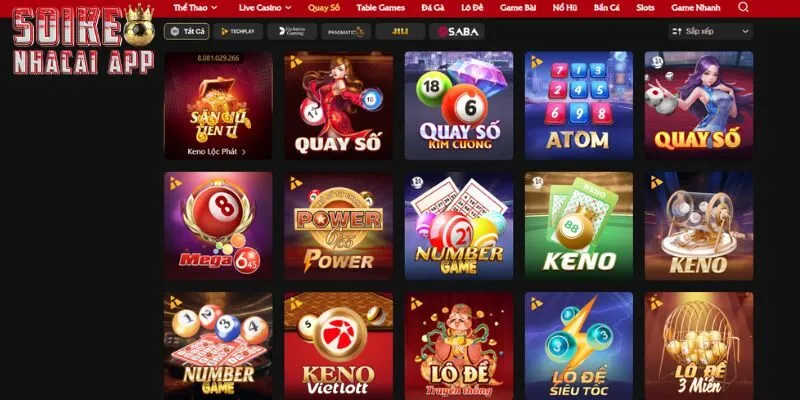800x400 pixels.
Task: Open the Nổ Hũ menu link
Action: (565, 8)
